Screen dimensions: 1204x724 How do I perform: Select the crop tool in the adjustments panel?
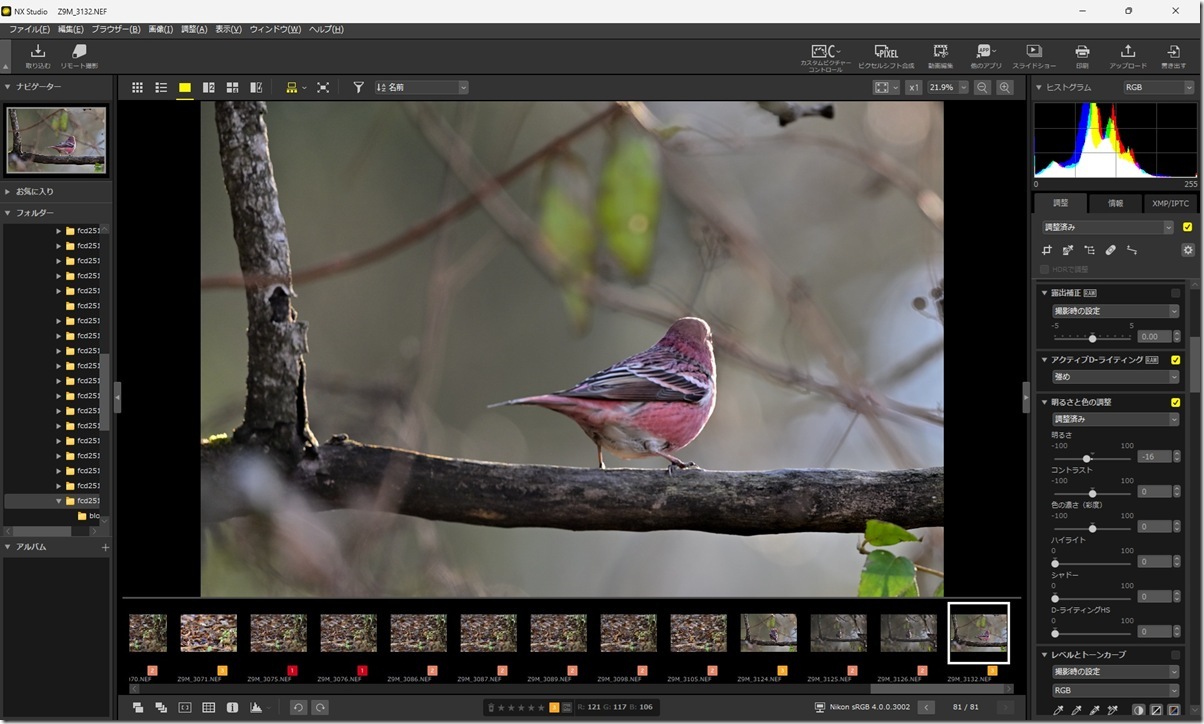click(x=1047, y=250)
